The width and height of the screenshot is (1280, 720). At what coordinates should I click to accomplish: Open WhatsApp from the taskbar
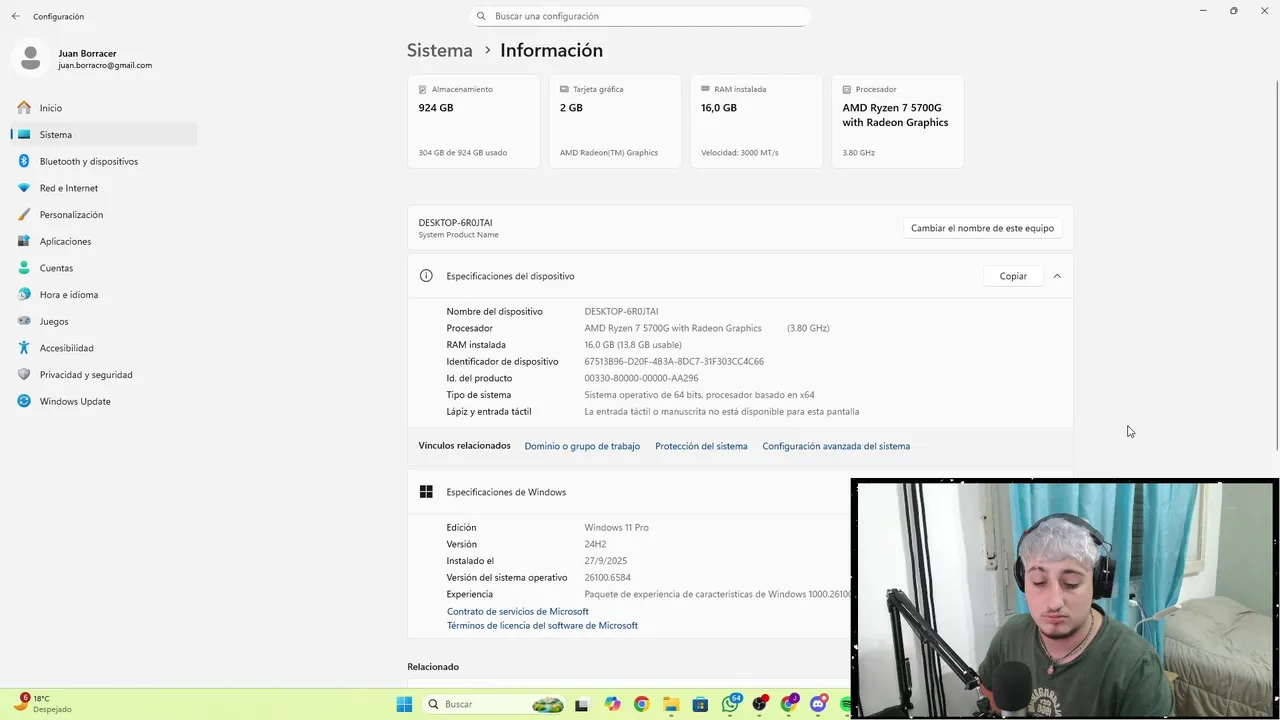pyautogui.click(x=730, y=704)
